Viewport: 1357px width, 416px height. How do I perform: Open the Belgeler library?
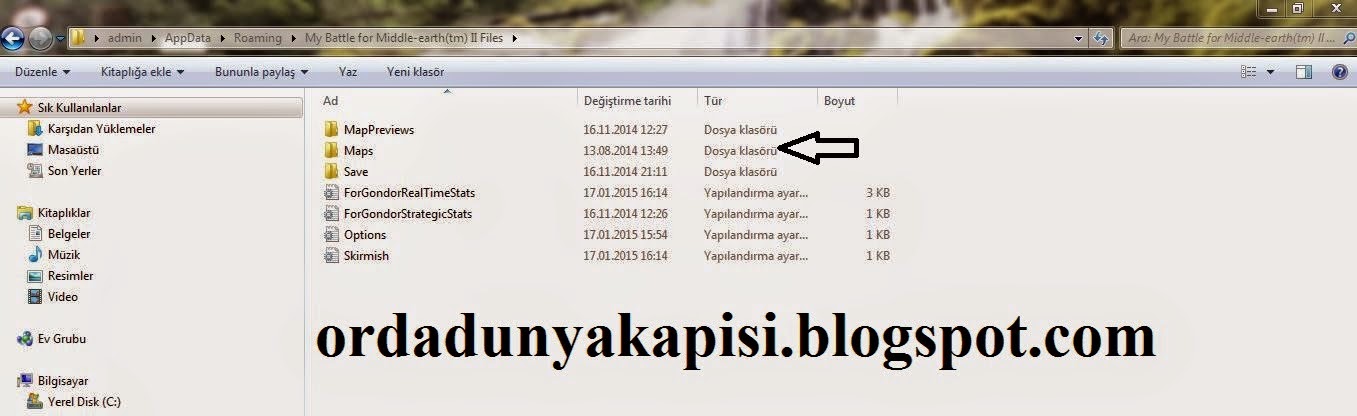69,234
